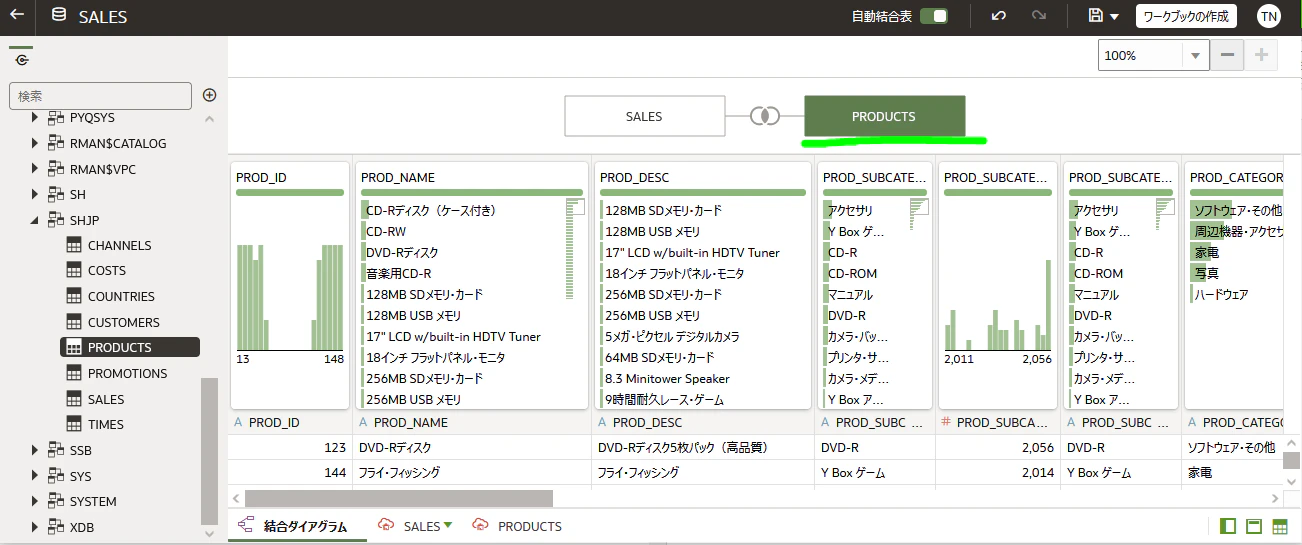Expand the RMAN$CATALOG schema

35,143
